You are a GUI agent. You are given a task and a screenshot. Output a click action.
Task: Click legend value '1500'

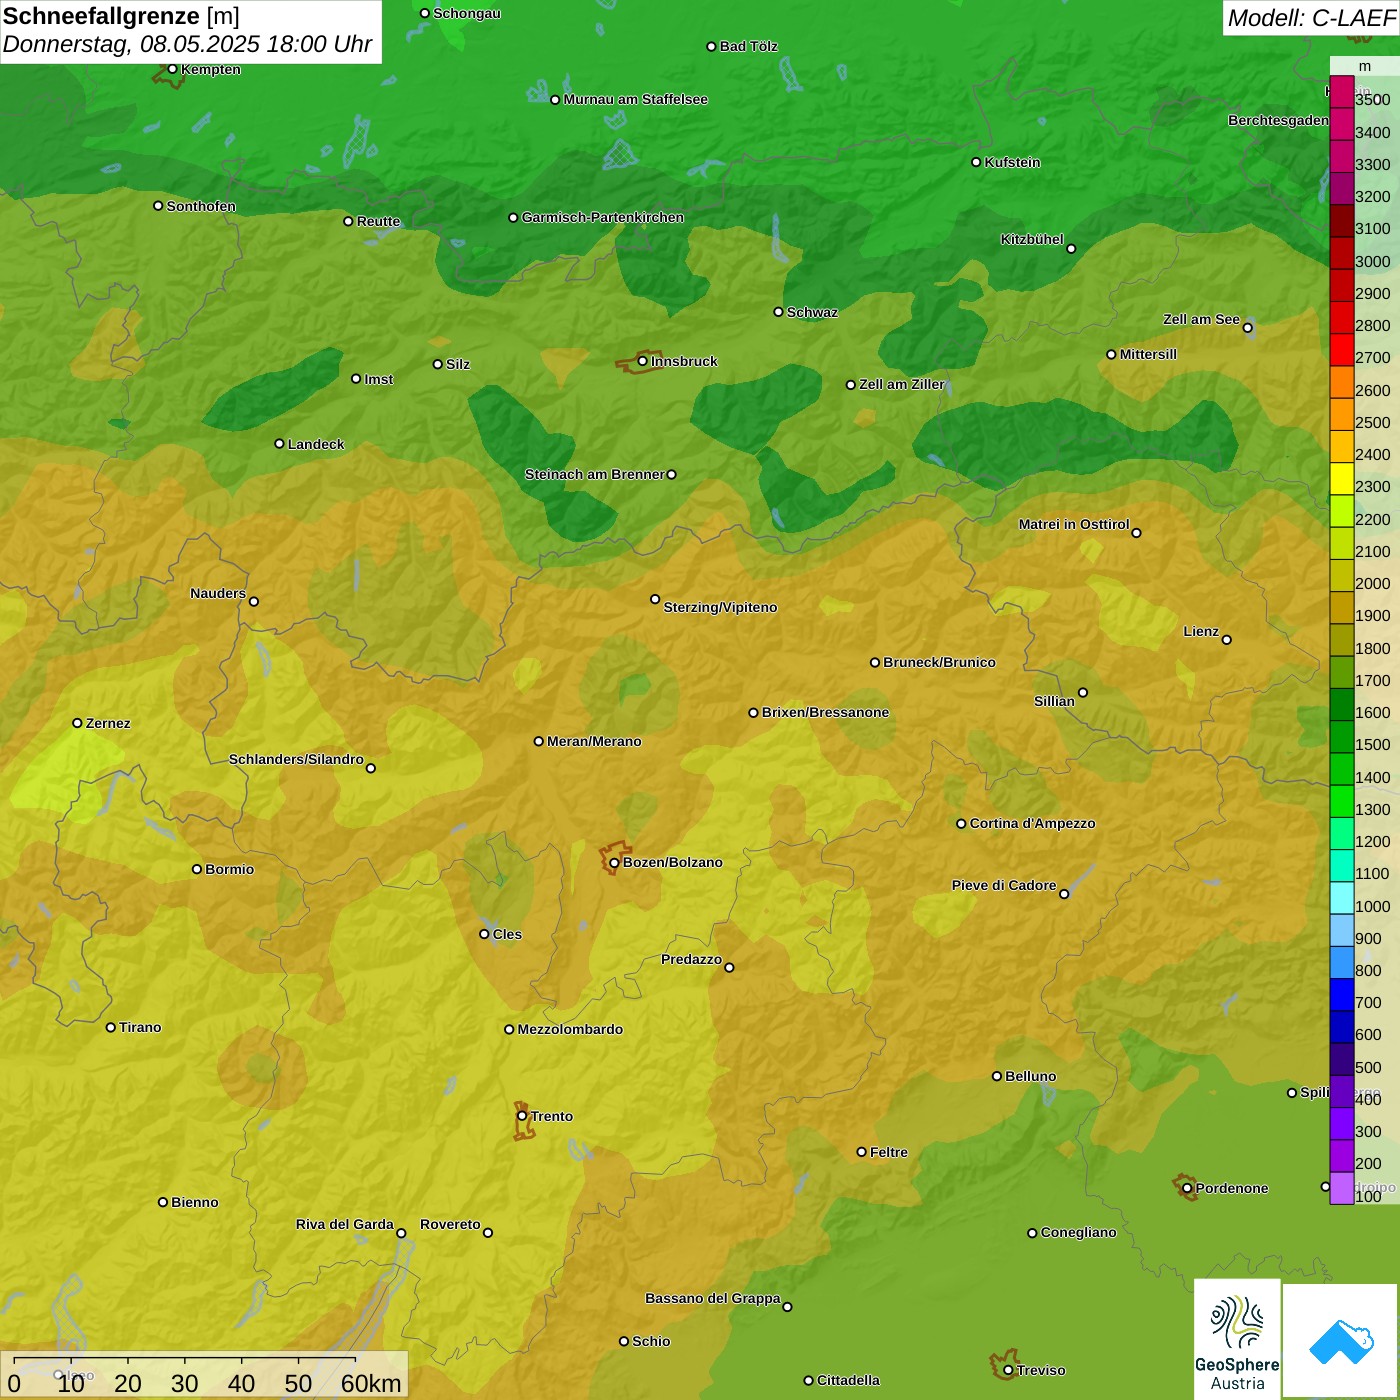coord(1372,744)
